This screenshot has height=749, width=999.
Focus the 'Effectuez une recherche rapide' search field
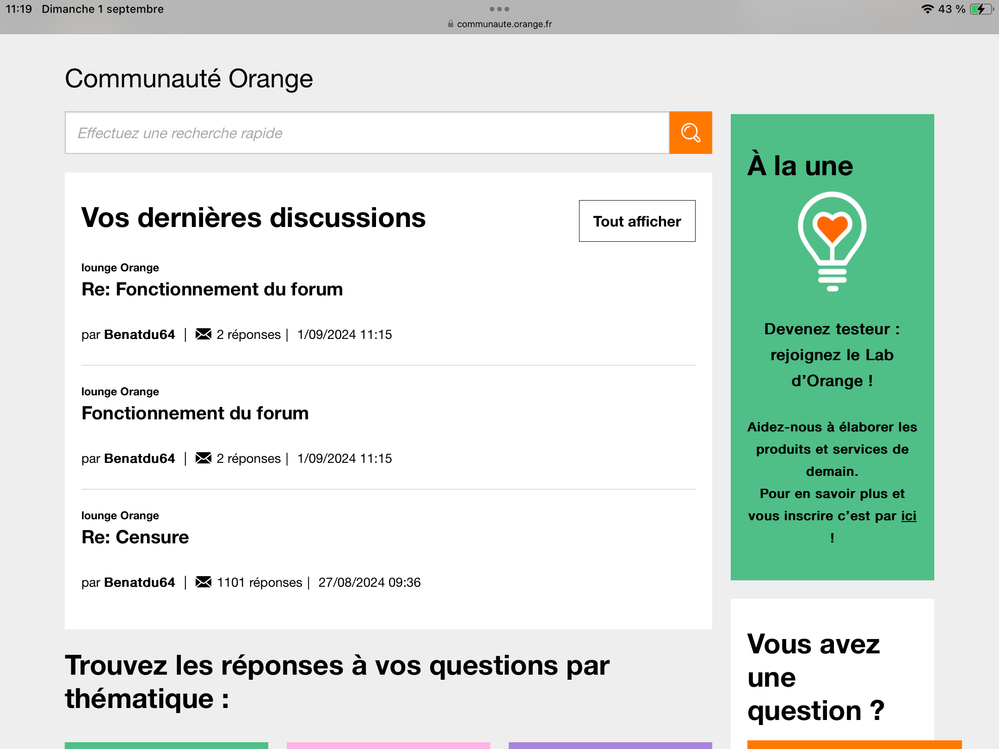(x=366, y=133)
